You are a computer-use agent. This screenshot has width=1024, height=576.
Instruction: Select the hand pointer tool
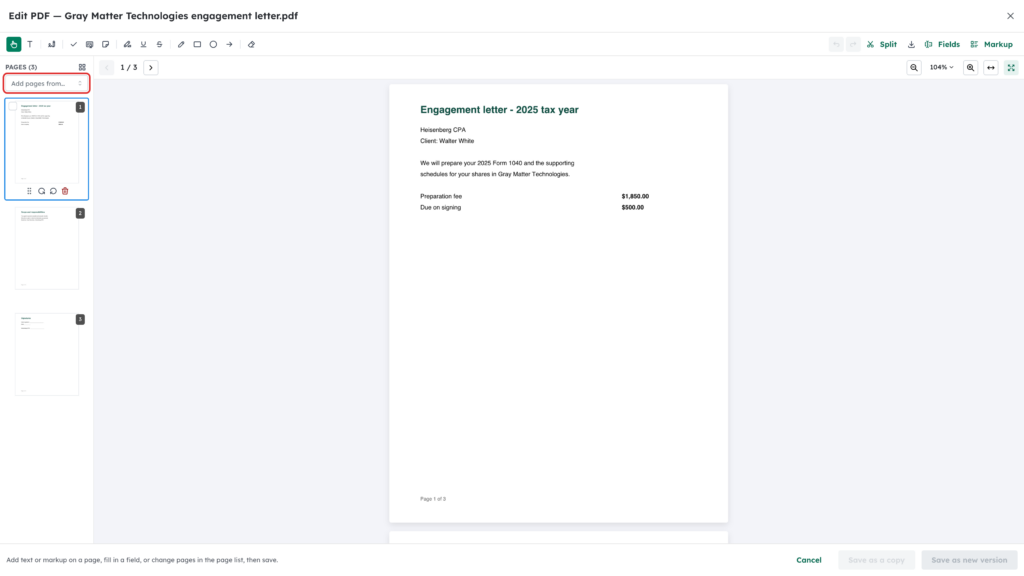click(x=14, y=44)
